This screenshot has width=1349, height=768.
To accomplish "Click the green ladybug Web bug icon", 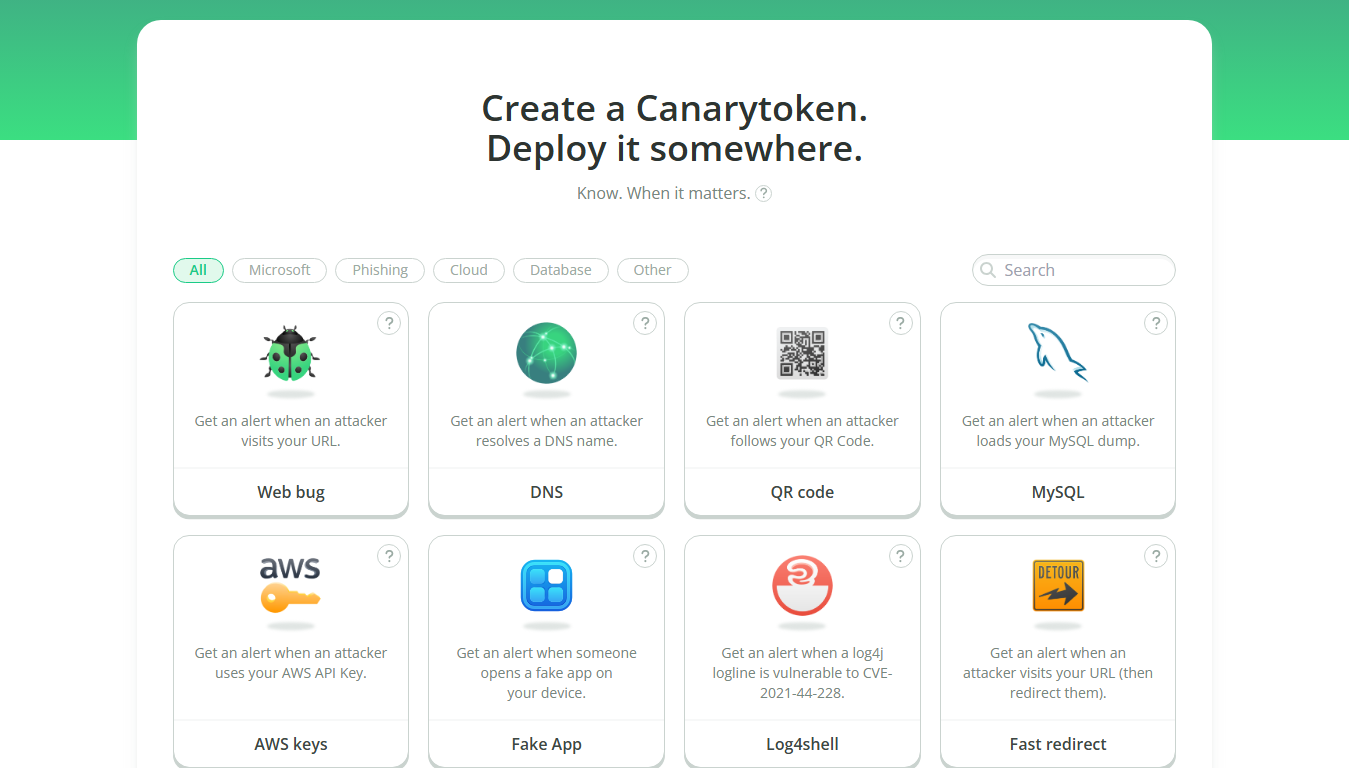I will pyautogui.click(x=290, y=353).
